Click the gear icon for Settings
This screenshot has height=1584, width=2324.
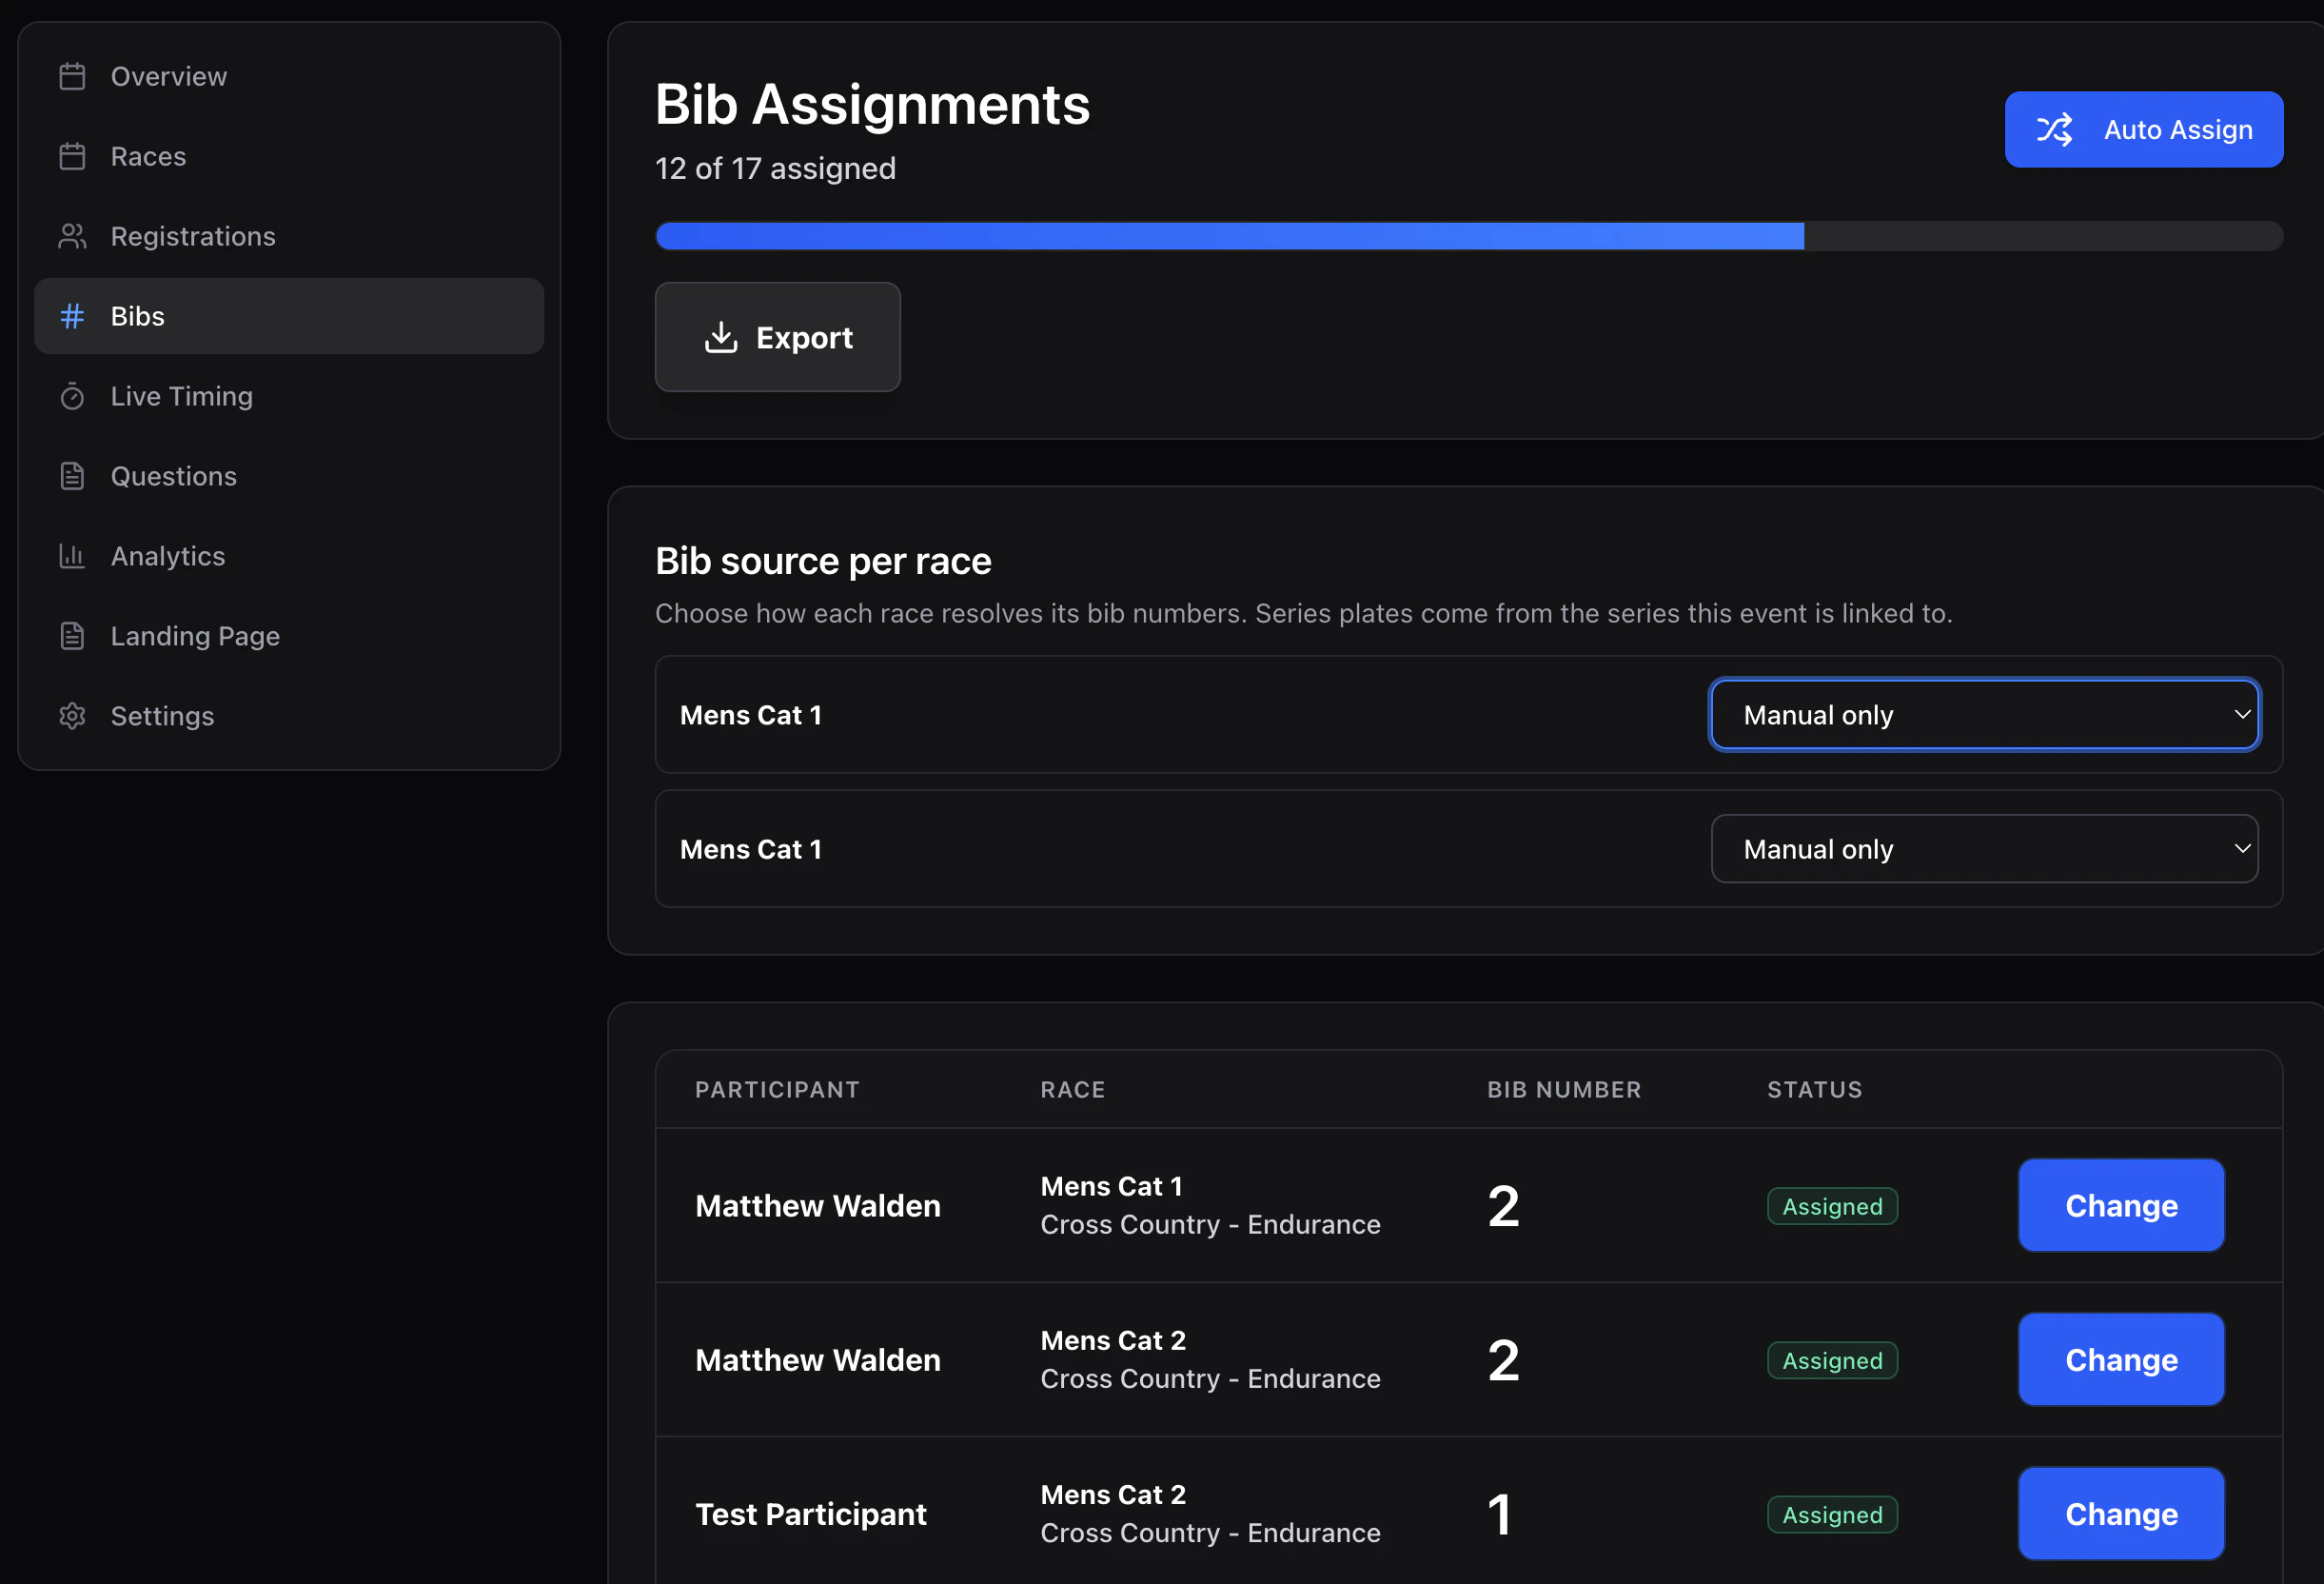(x=72, y=716)
